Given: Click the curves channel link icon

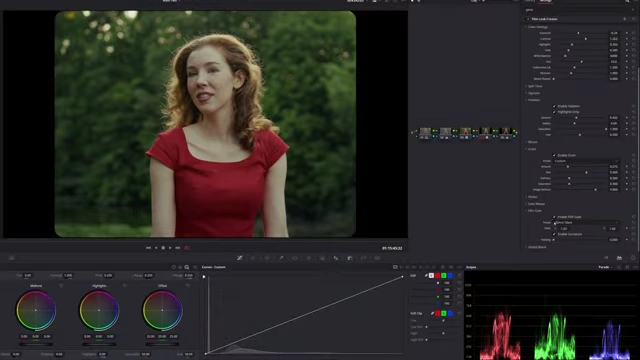Looking at the screenshot, I should click(x=426, y=276).
